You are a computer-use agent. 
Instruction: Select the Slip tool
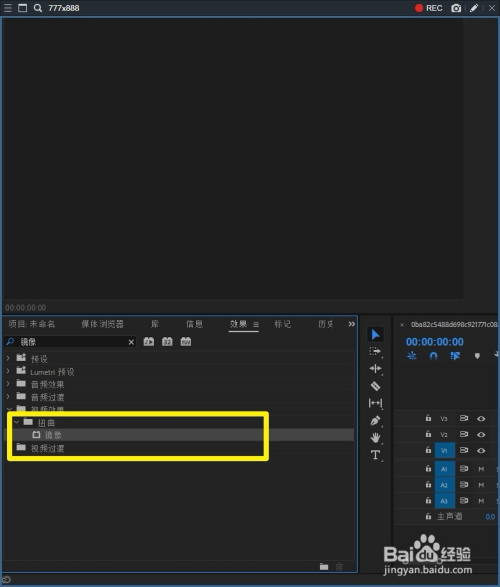pyautogui.click(x=375, y=403)
